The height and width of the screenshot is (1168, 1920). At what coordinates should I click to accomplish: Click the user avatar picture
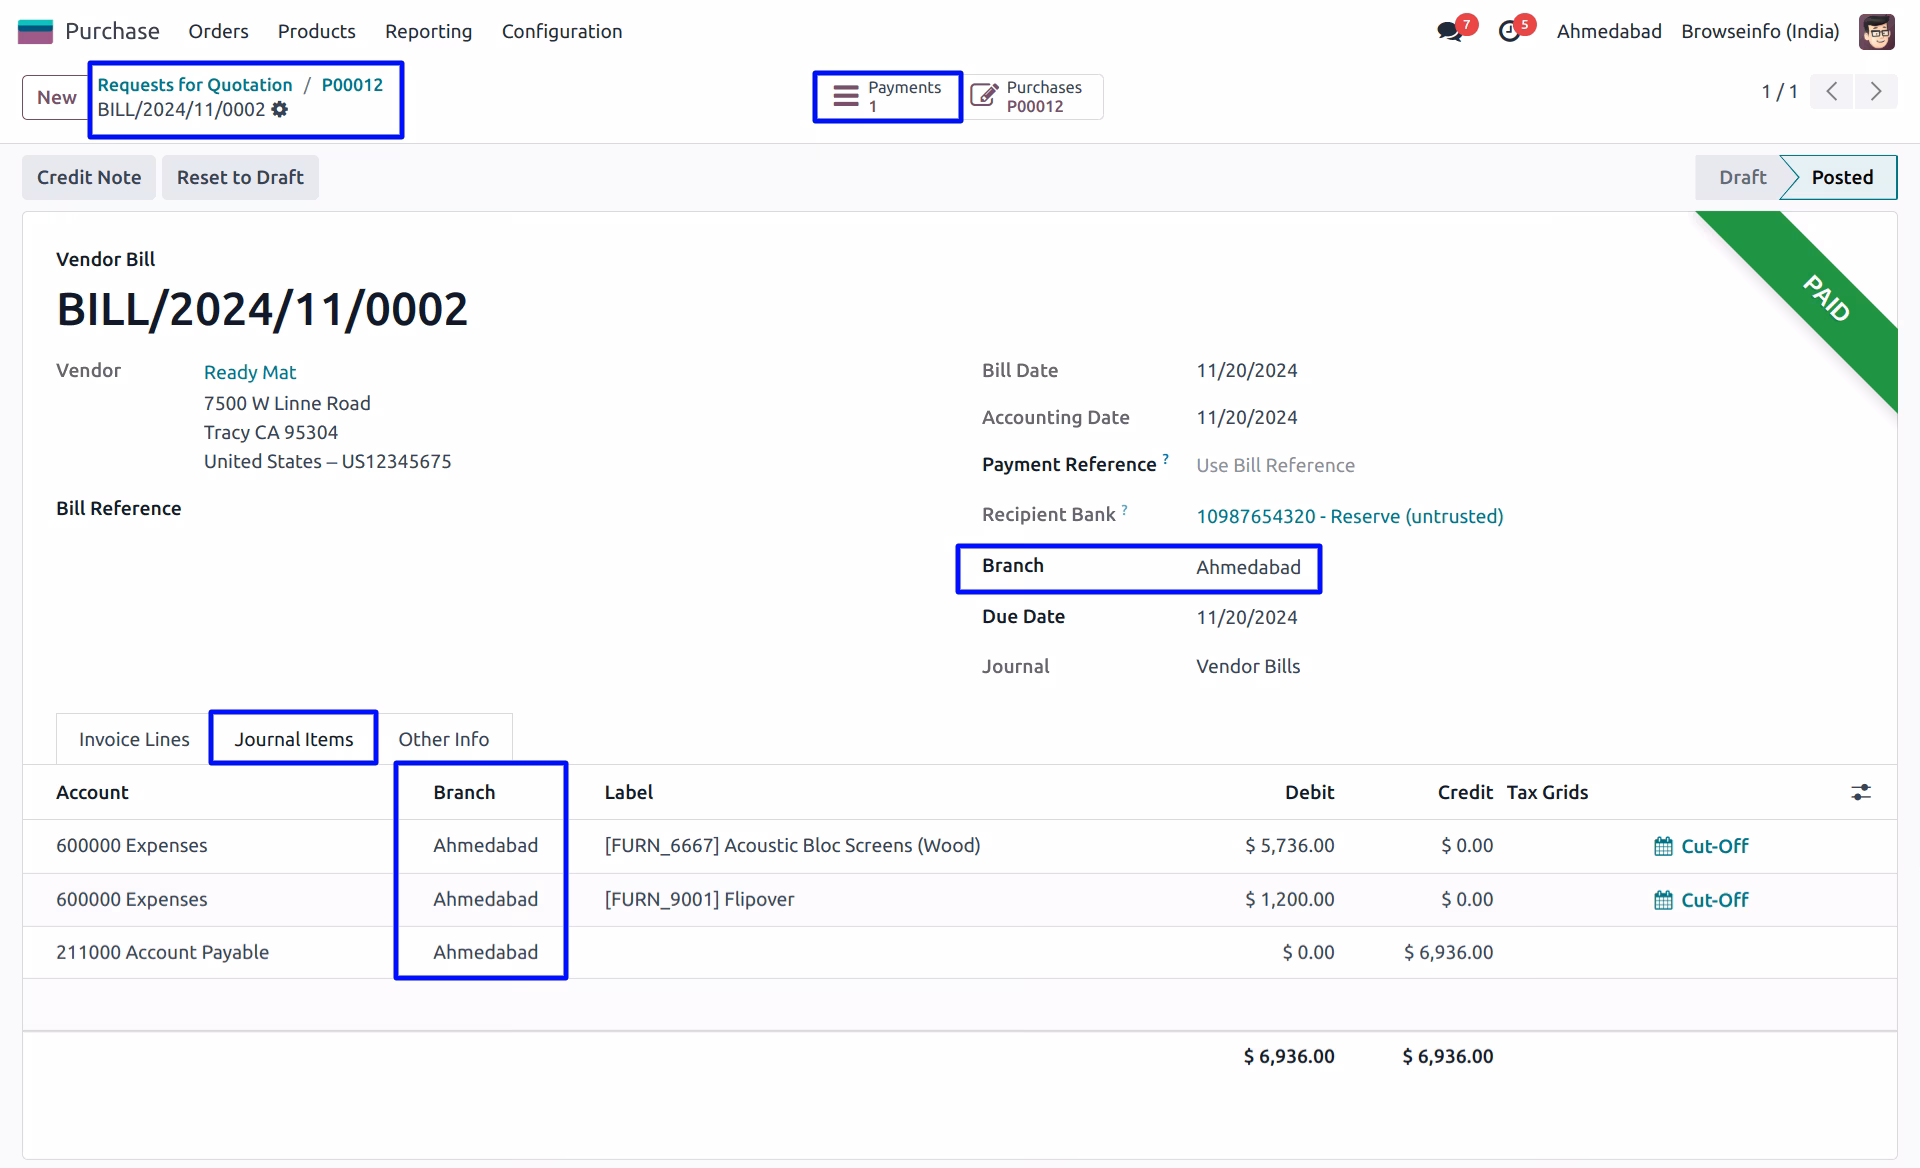click(x=1877, y=31)
